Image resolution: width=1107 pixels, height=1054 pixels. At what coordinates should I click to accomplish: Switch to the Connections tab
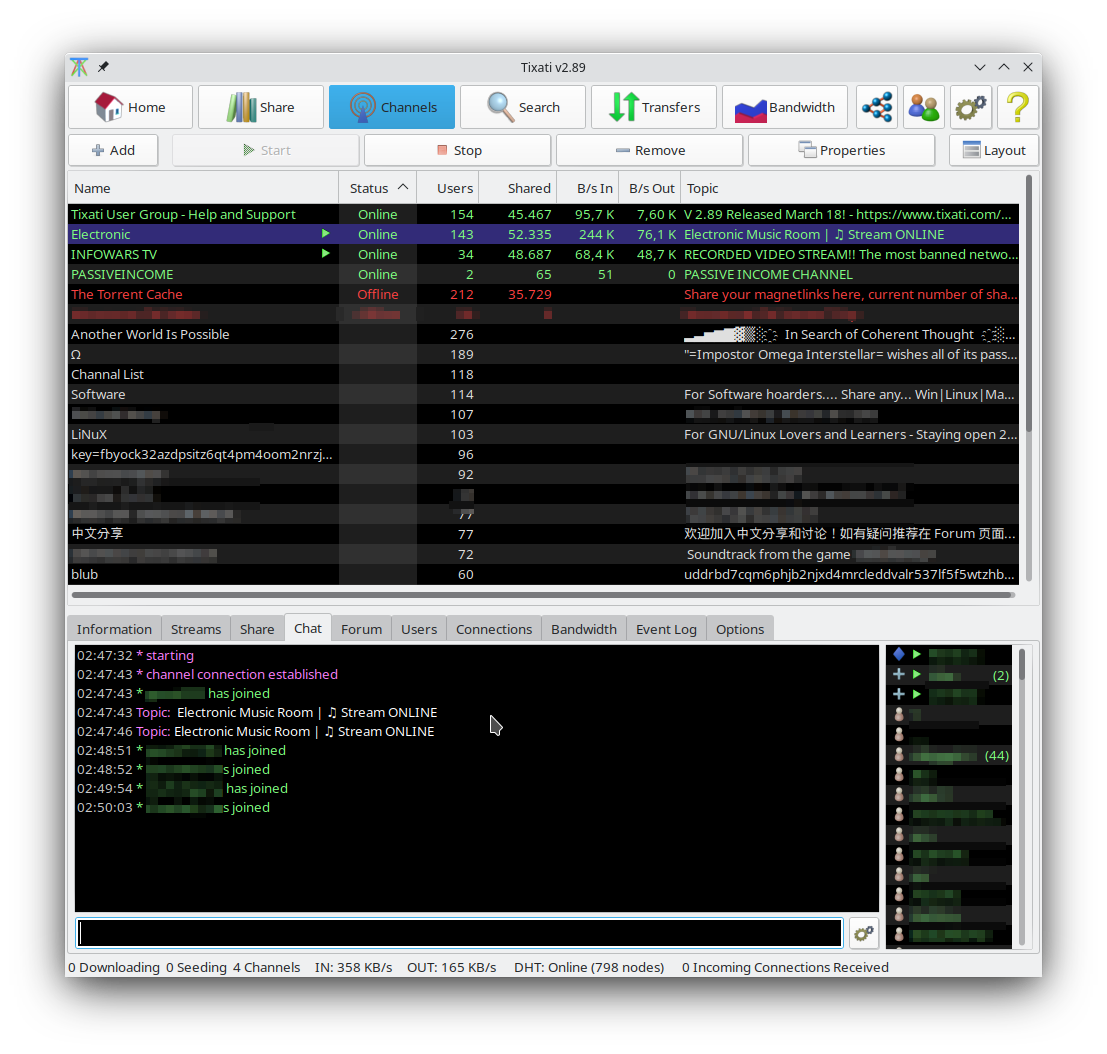pos(494,629)
